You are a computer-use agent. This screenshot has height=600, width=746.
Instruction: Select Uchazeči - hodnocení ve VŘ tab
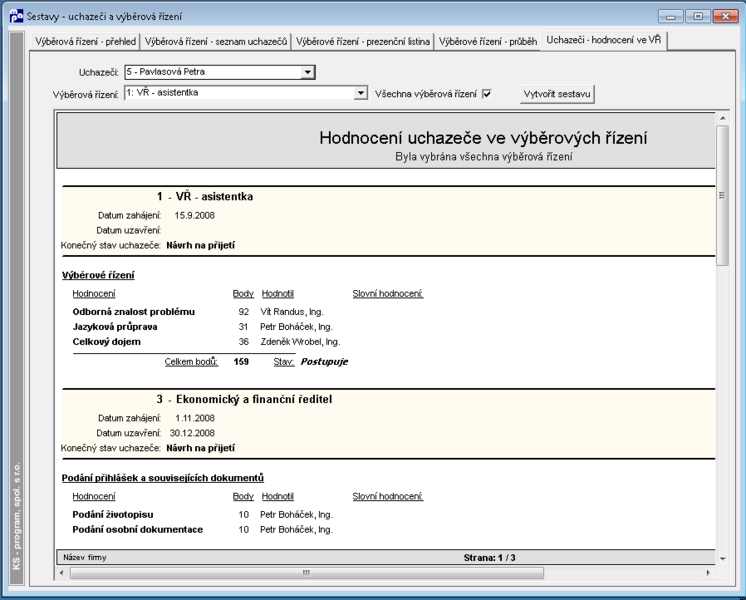pos(603,40)
